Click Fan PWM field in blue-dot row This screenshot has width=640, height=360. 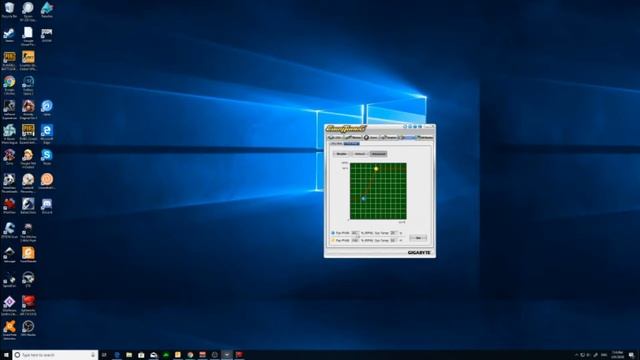tap(355, 233)
